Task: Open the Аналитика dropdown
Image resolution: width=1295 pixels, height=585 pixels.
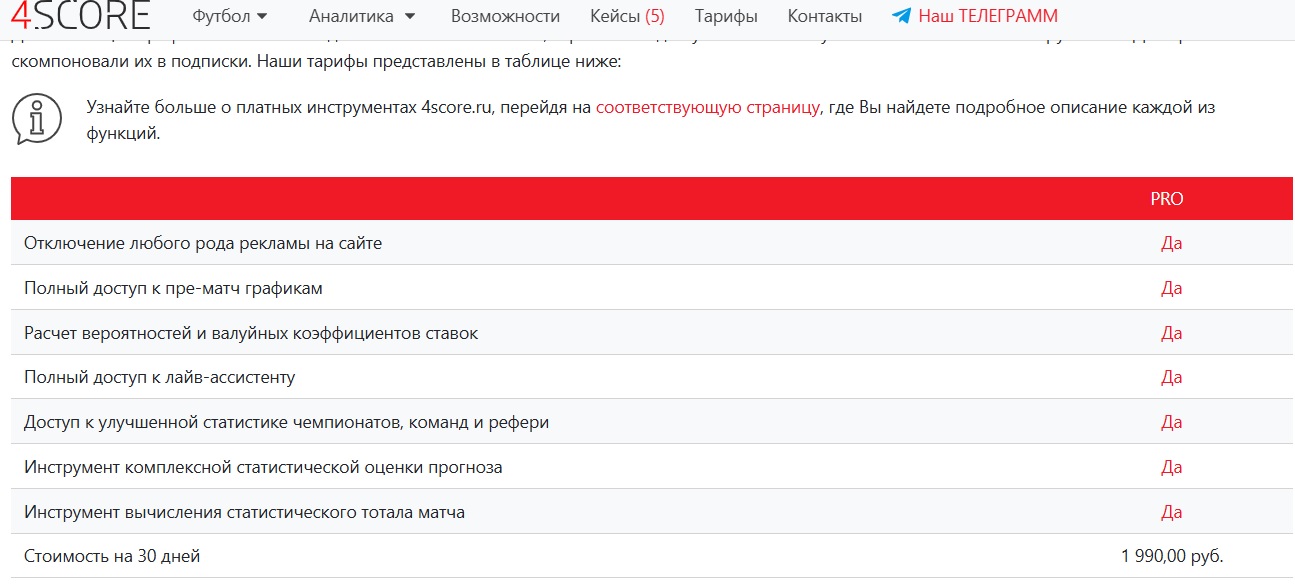Action: (359, 15)
